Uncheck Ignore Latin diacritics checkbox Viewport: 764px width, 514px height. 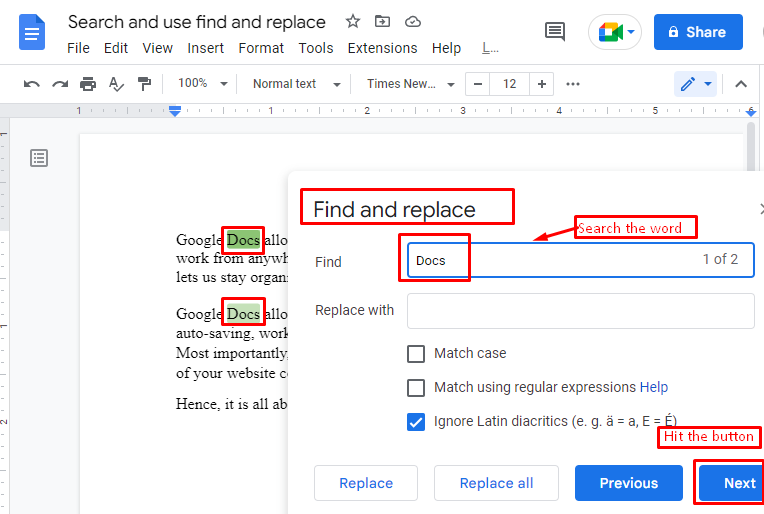coord(416,421)
